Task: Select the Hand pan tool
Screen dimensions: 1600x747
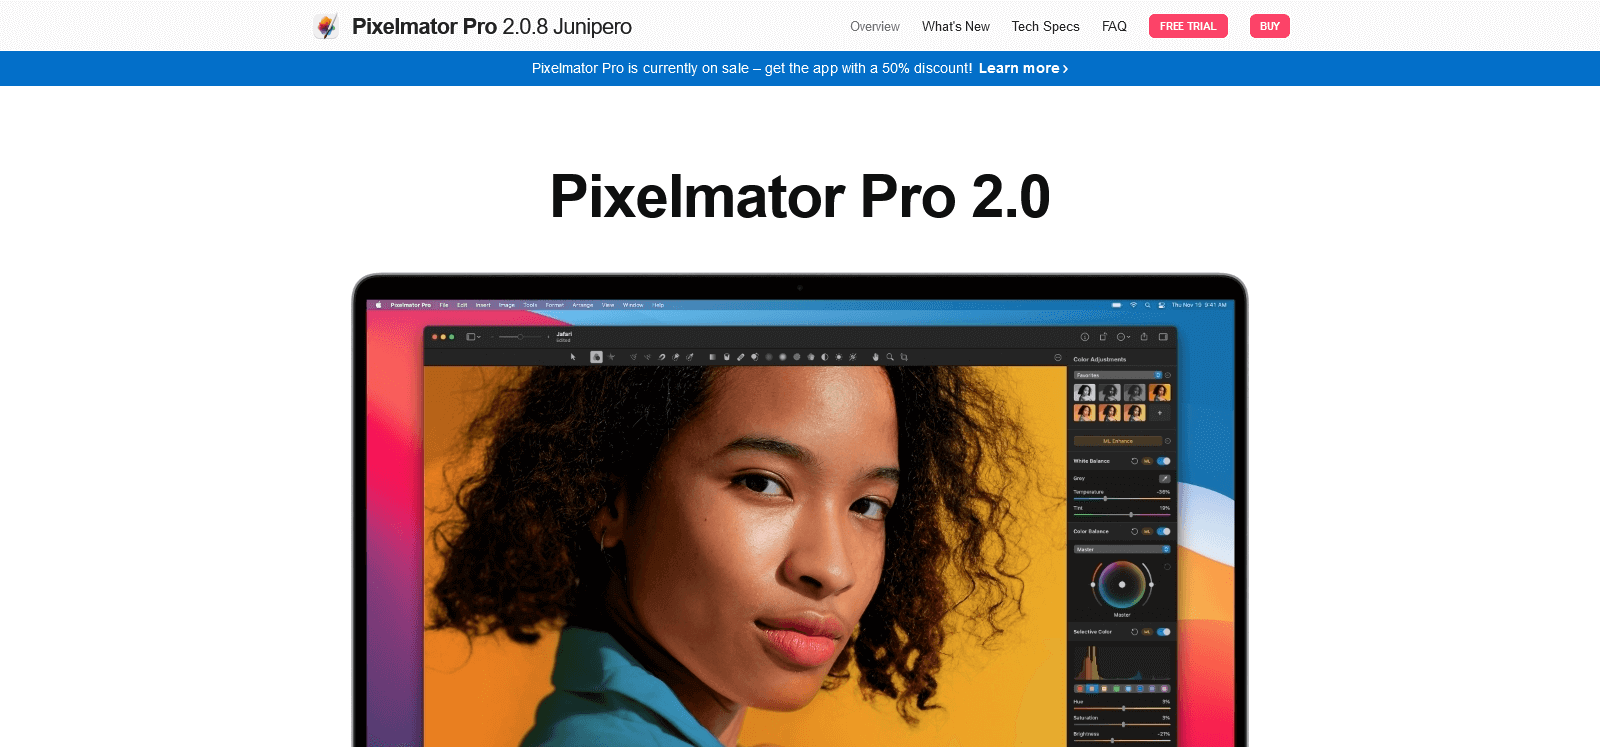Action: tap(875, 357)
